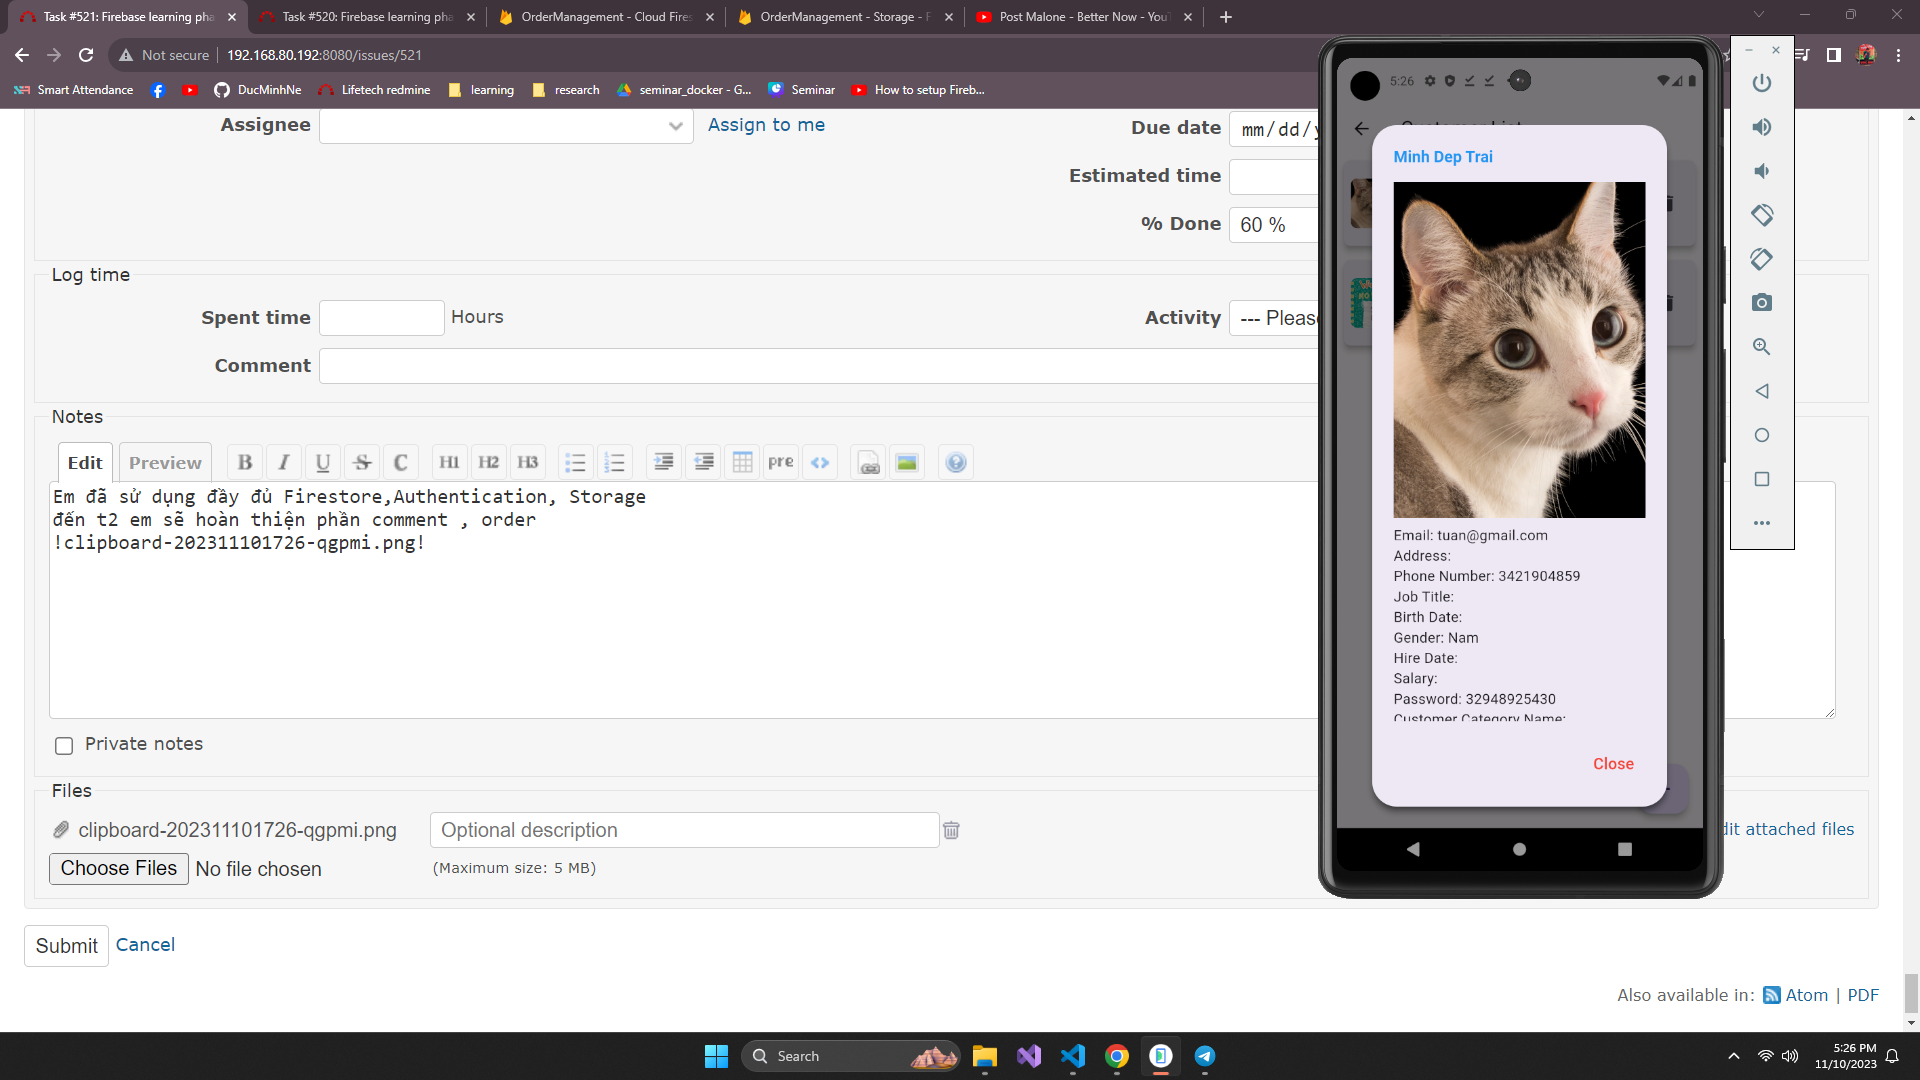1920x1080 pixels.
Task: Apply strikethrough formatting in Notes editor
Action: (x=362, y=462)
